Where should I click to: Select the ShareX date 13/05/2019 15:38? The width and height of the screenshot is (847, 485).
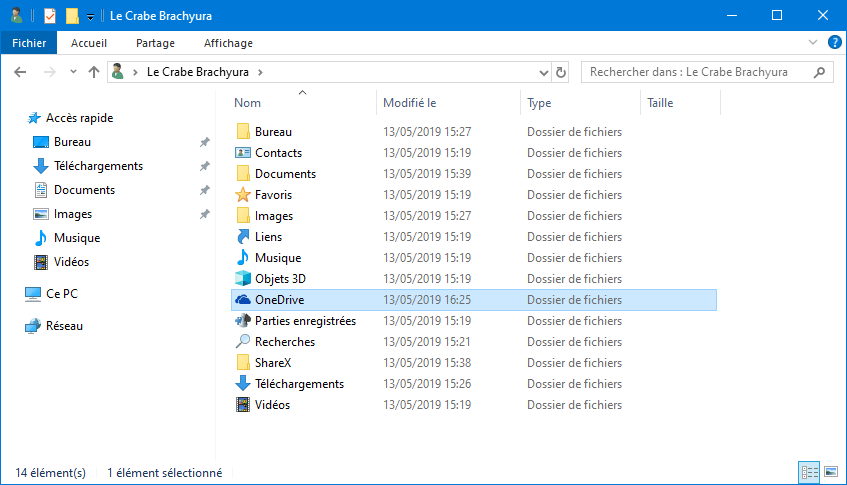pyautogui.click(x=427, y=363)
